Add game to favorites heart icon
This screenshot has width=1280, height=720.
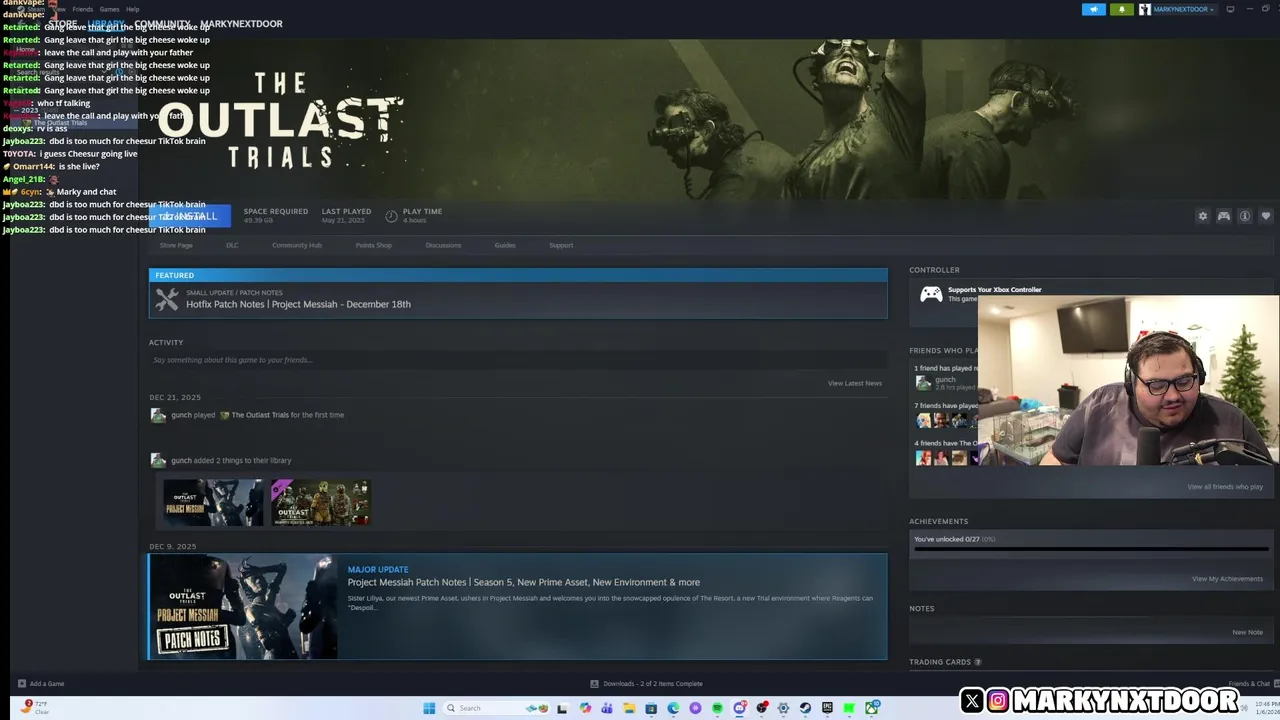tap(1265, 216)
